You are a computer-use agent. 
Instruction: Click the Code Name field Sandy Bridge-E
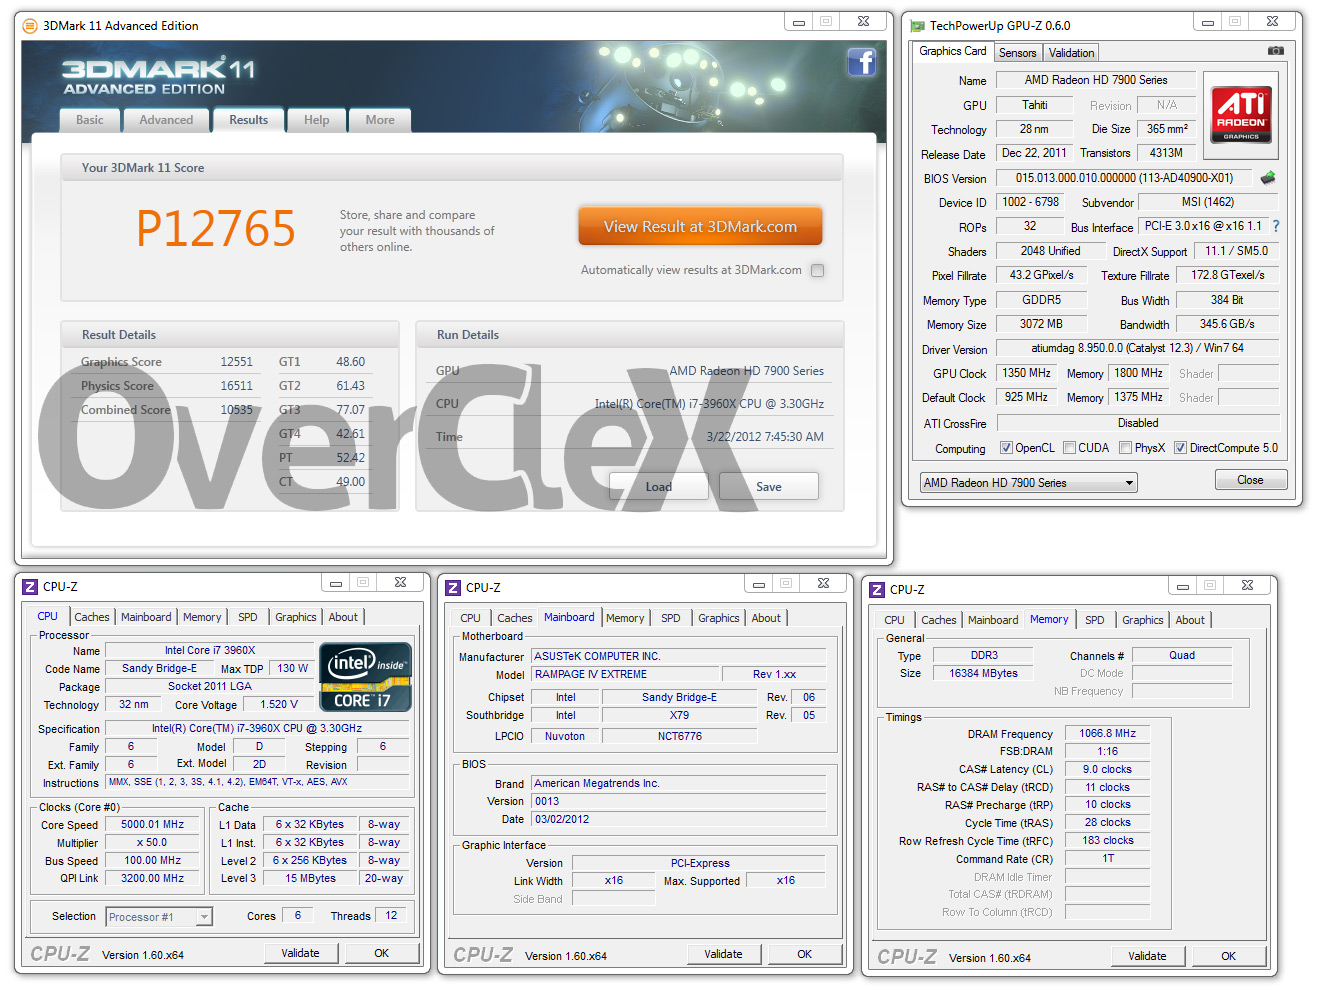point(159,668)
